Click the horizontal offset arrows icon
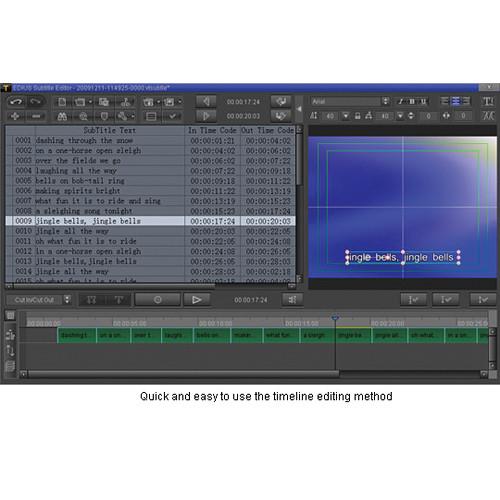 pyautogui.click(x=446, y=116)
